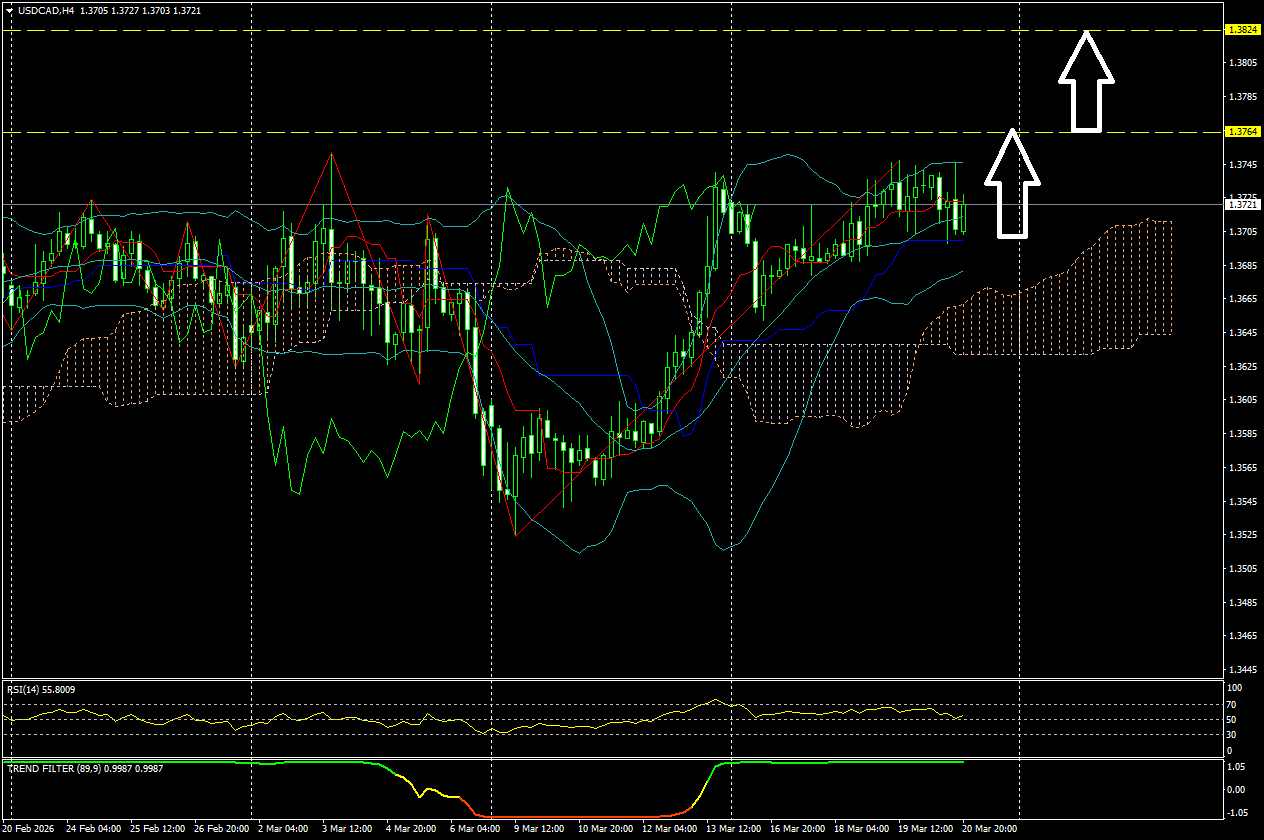Click the 16 Mar 20:00 time label
Screen dimensions: 1264x840
point(797,829)
